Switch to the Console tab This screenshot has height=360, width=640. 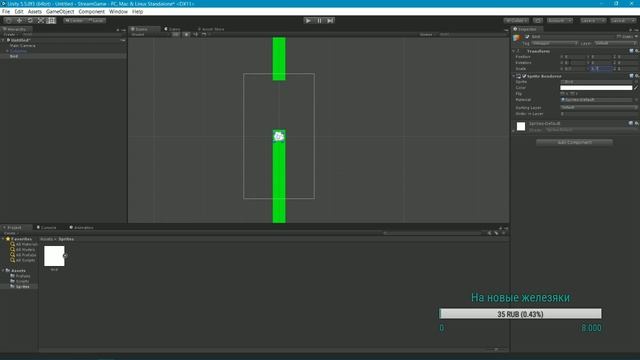(x=47, y=227)
